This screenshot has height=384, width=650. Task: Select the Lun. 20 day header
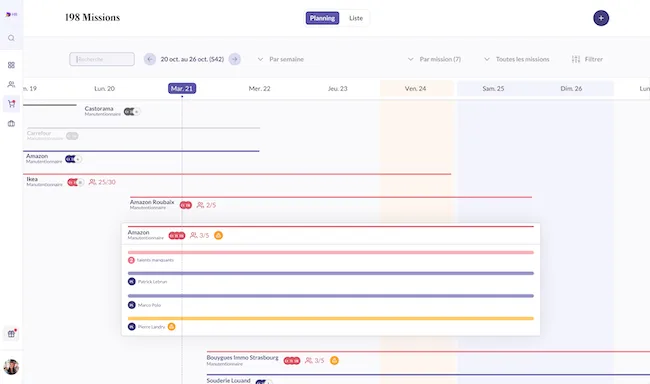point(104,88)
